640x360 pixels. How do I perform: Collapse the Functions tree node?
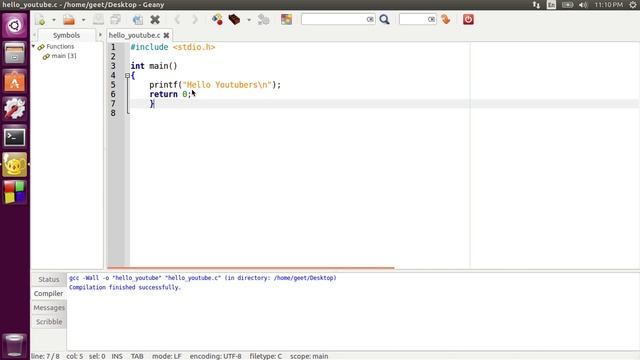[34, 47]
